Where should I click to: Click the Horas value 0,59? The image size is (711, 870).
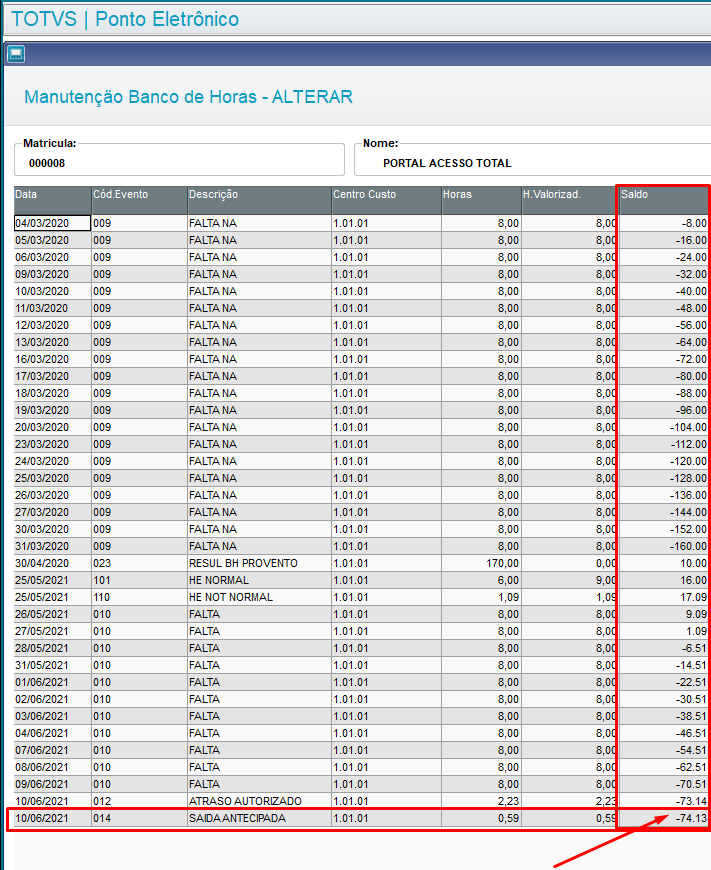pos(508,818)
